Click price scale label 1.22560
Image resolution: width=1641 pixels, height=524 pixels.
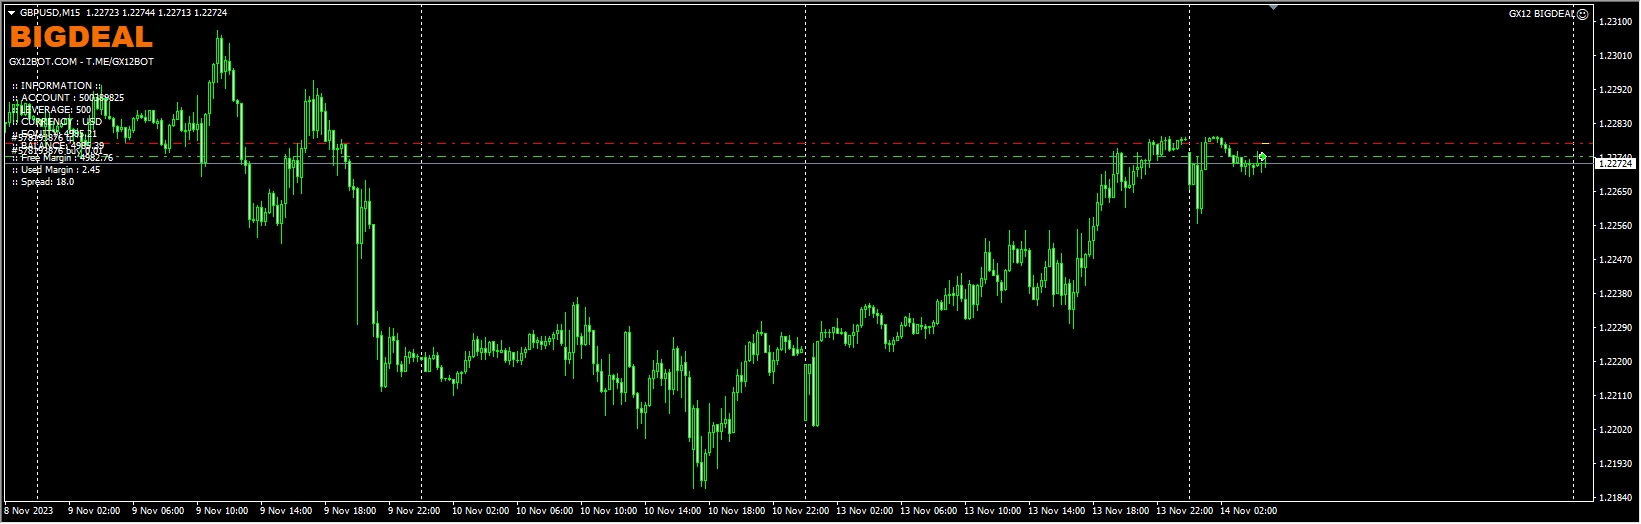pyautogui.click(x=1616, y=225)
